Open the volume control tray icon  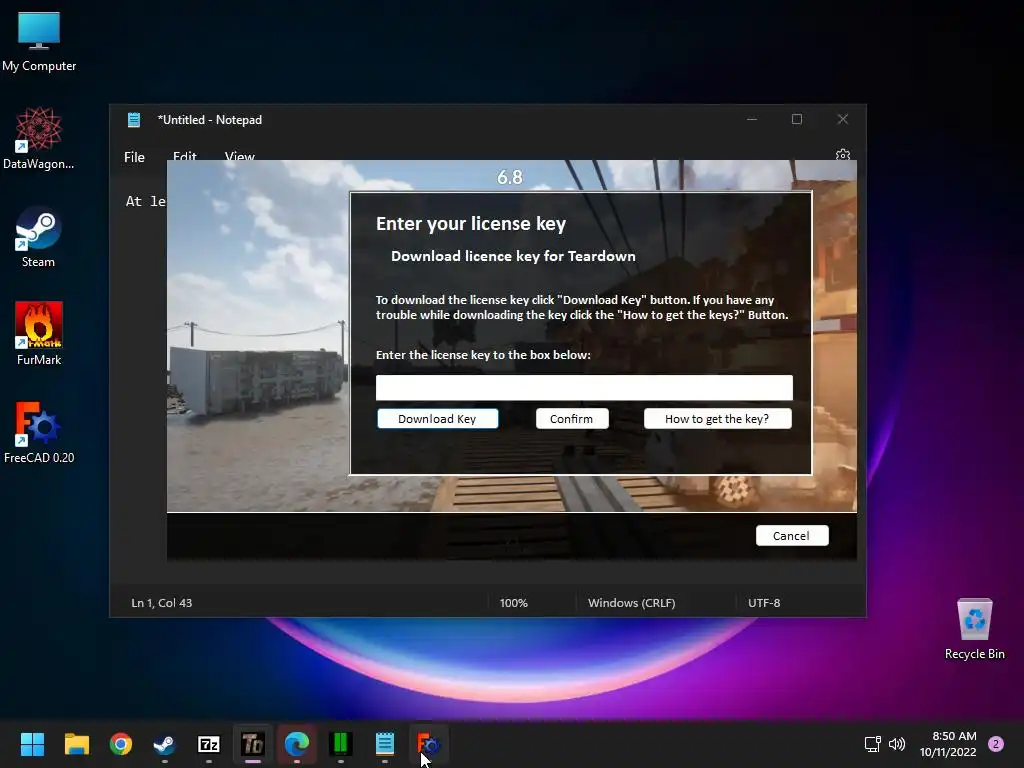click(x=897, y=744)
